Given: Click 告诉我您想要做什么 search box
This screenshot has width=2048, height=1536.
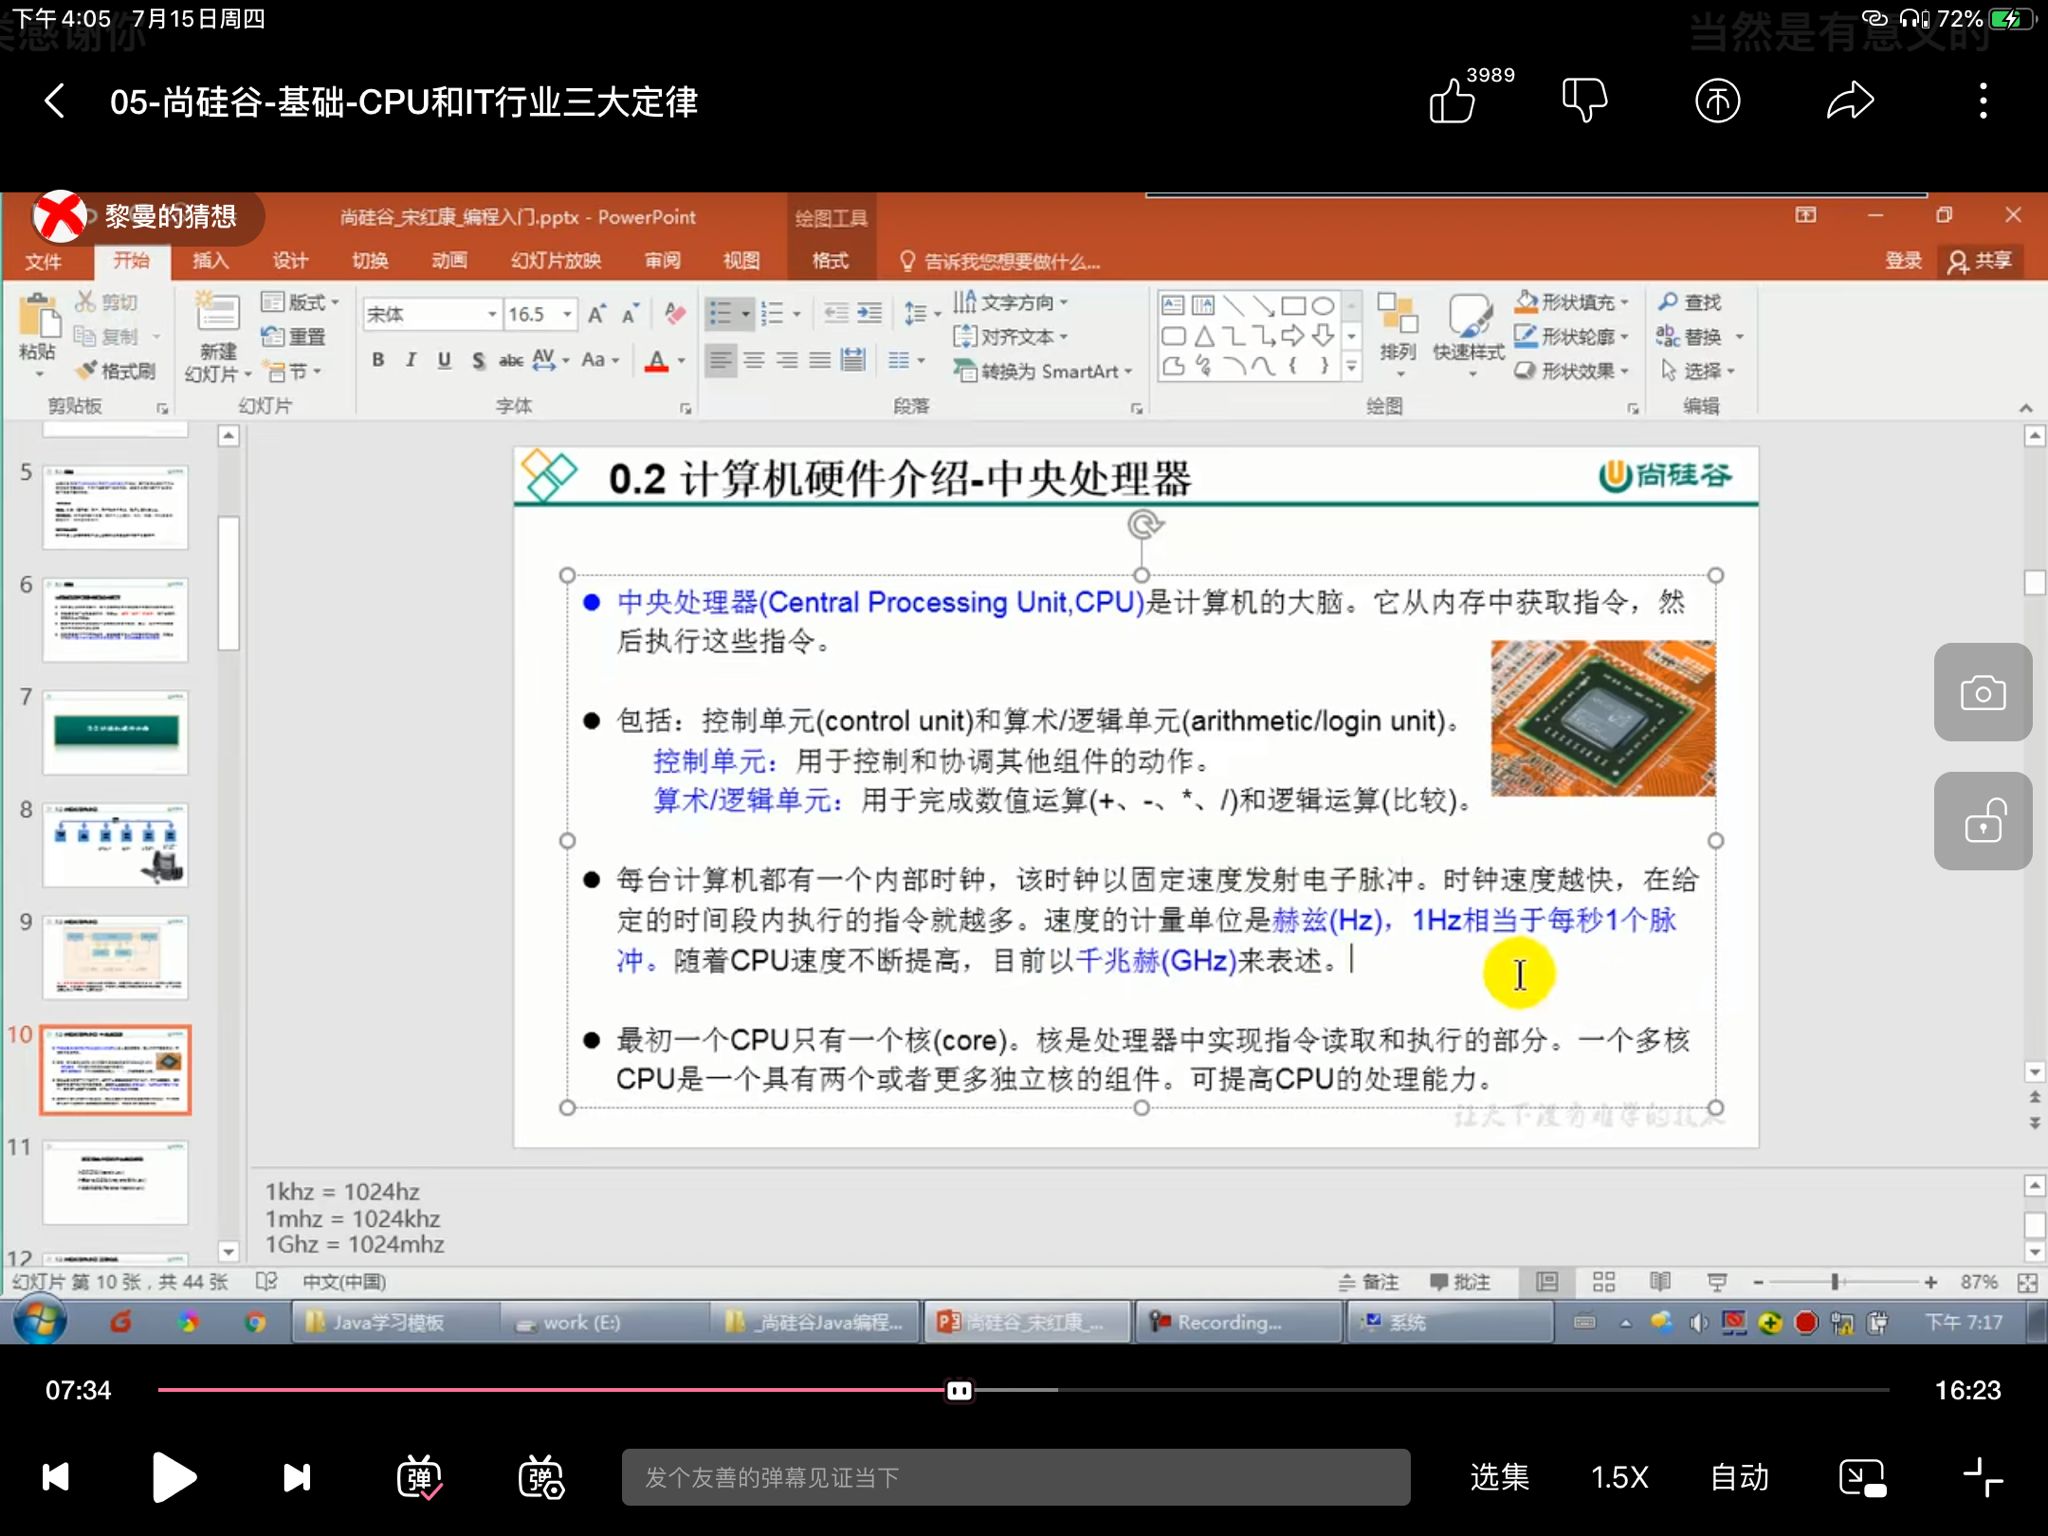Looking at the screenshot, I should (x=1000, y=262).
